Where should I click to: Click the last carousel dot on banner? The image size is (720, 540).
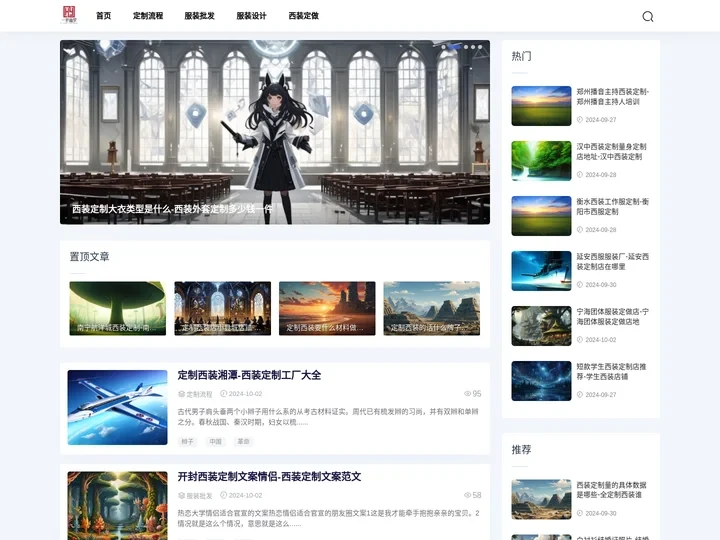click(480, 47)
